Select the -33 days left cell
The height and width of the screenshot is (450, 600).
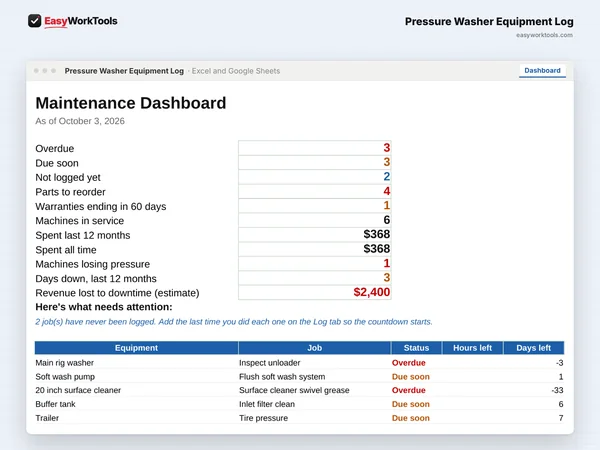[x=534, y=390]
